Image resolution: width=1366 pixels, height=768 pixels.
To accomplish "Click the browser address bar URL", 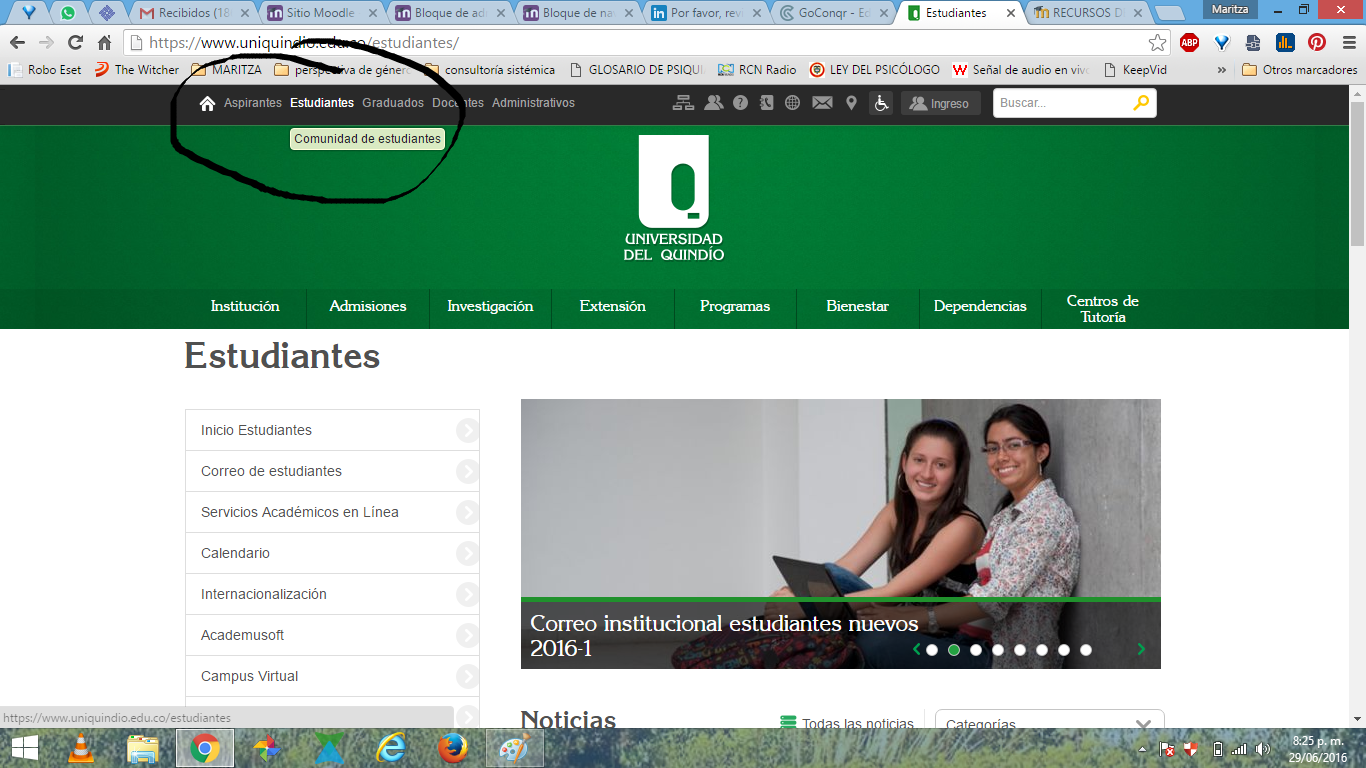I will tap(304, 43).
